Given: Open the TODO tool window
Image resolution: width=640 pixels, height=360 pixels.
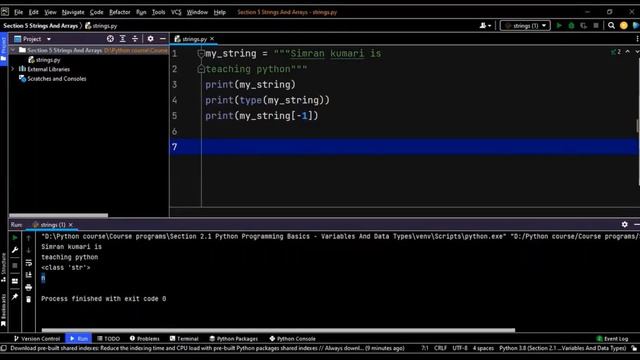Looking at the screenshot, I should pyautogui.click(x=108, y=338).
